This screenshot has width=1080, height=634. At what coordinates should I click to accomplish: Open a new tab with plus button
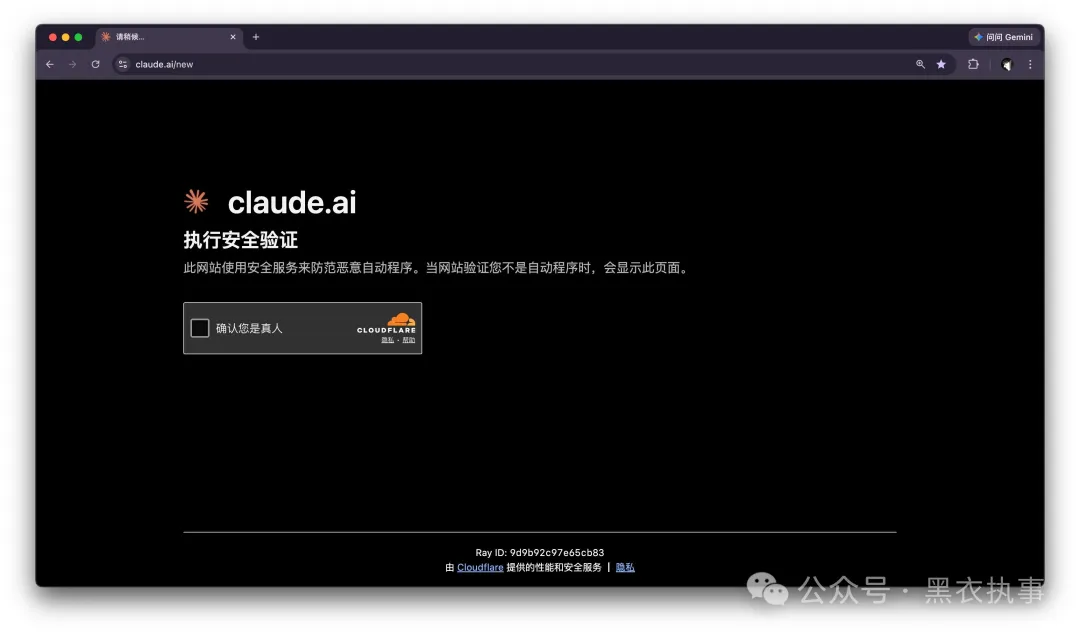tap(256, 37)
